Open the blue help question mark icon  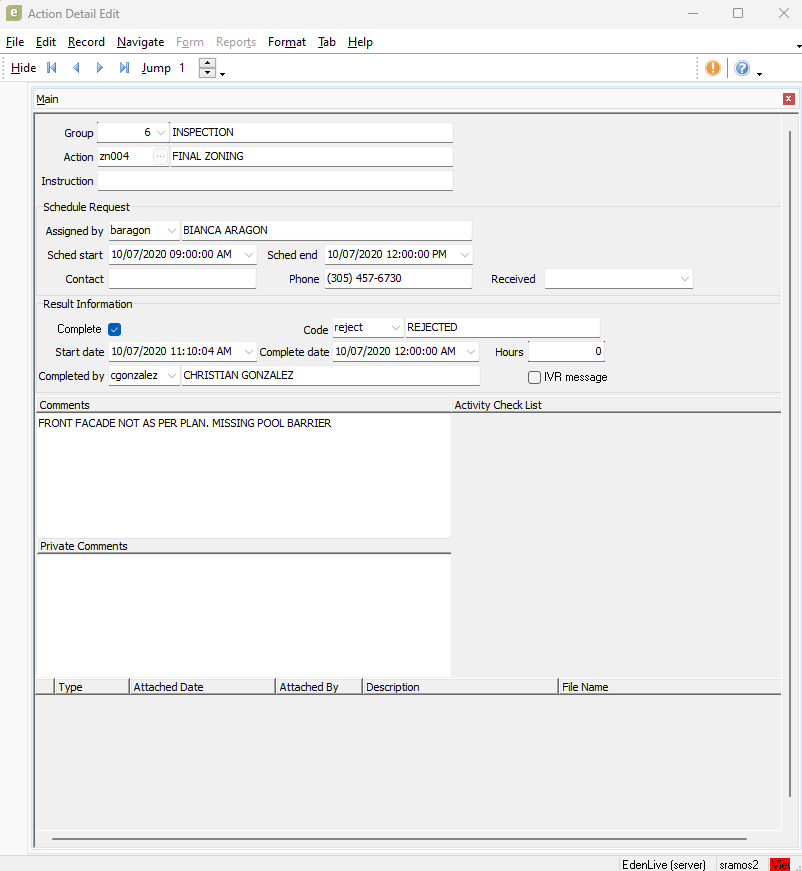point(742,68)
